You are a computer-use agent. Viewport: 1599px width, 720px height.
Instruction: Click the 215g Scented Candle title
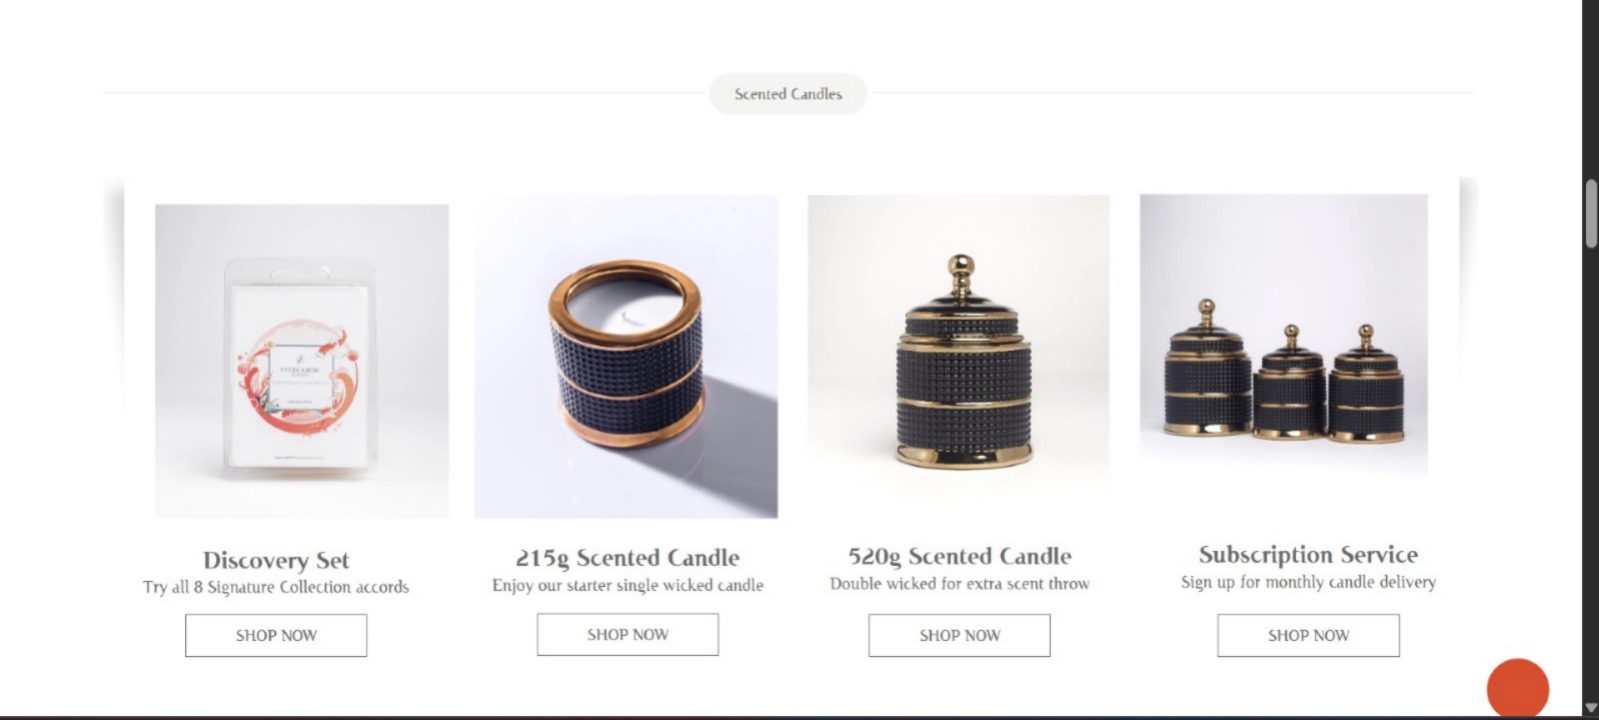click(x=628, y=558)
